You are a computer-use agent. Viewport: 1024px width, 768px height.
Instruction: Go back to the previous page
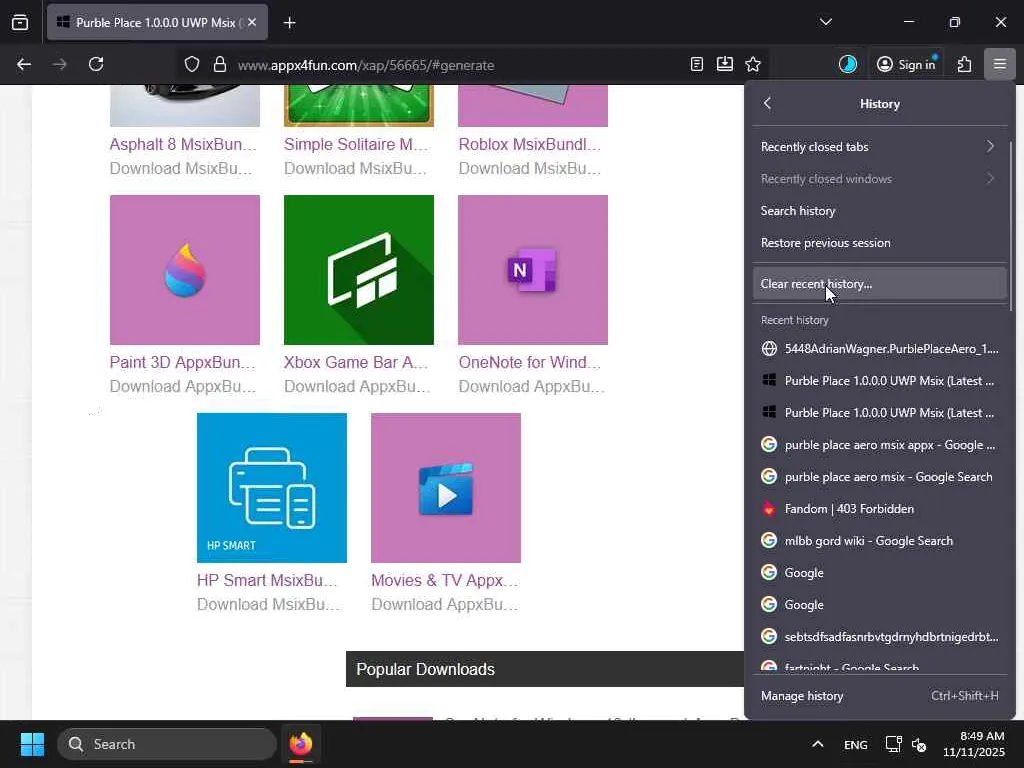pyautogui.click(x=24, y=64)
